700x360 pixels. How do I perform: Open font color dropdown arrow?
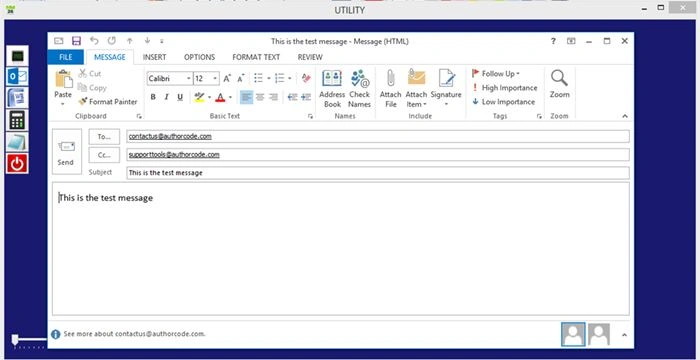230,97
